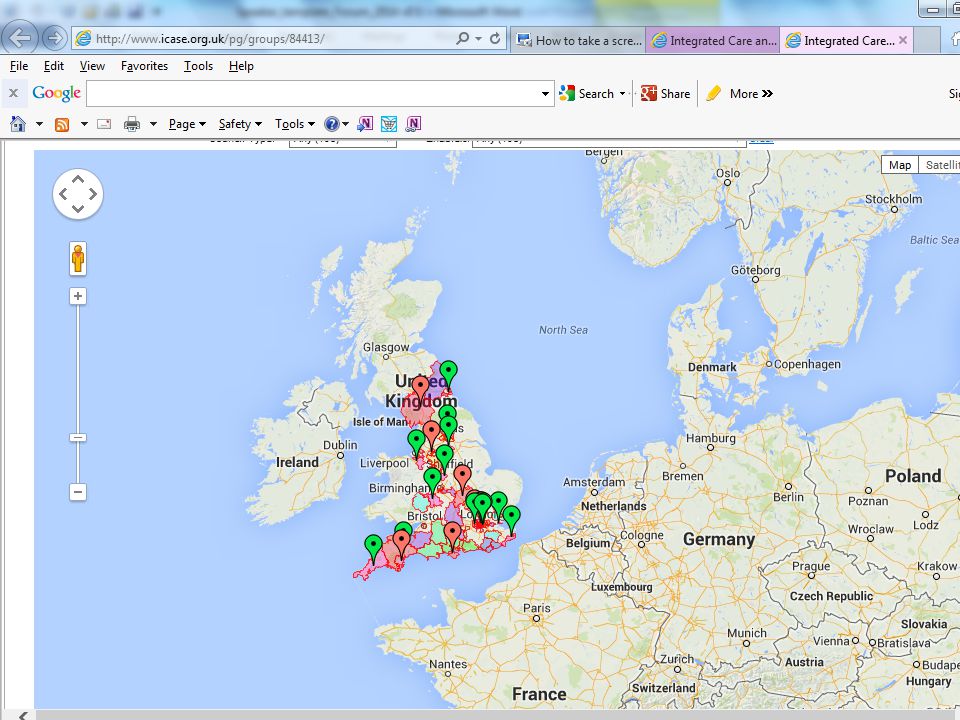Pan the map left with the left arrow

click(x=62, y=195)
